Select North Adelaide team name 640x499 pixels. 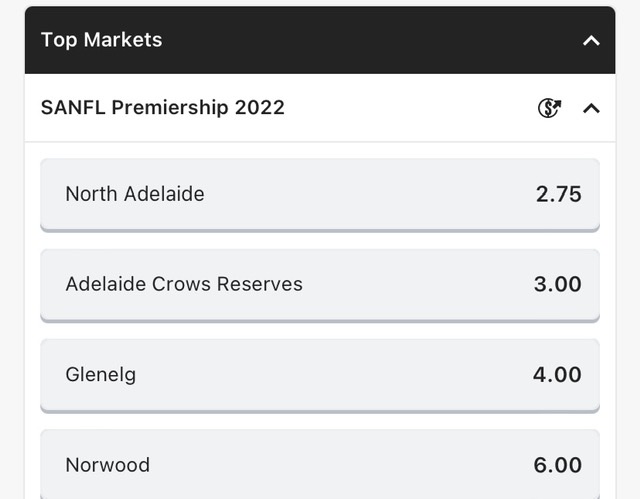point(135,194)
